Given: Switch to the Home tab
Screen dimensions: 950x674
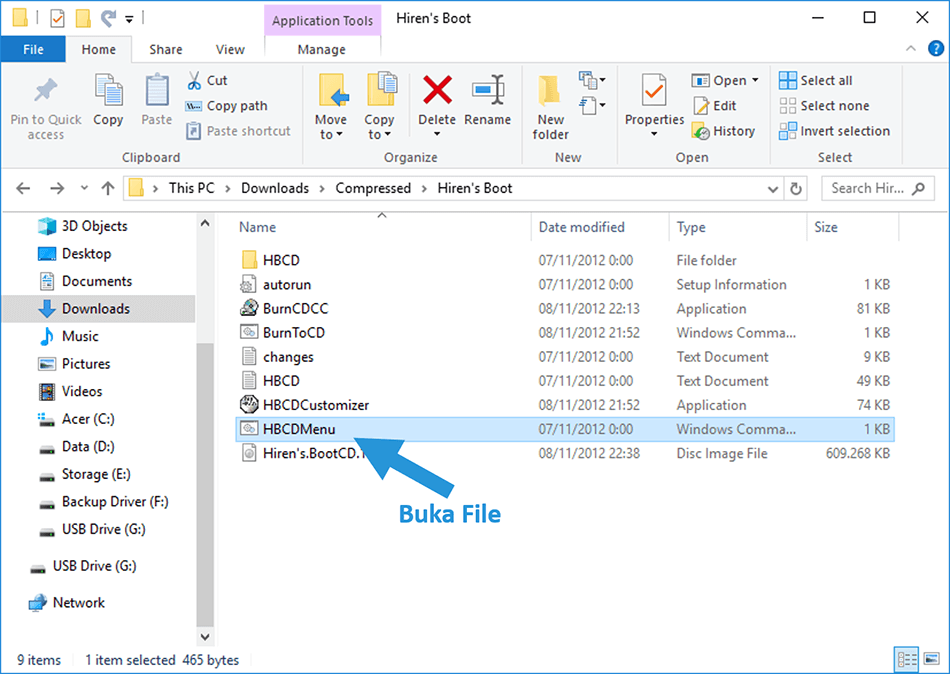Looking at the screenshot, I should pyautogui.click(x=99, y=49).
